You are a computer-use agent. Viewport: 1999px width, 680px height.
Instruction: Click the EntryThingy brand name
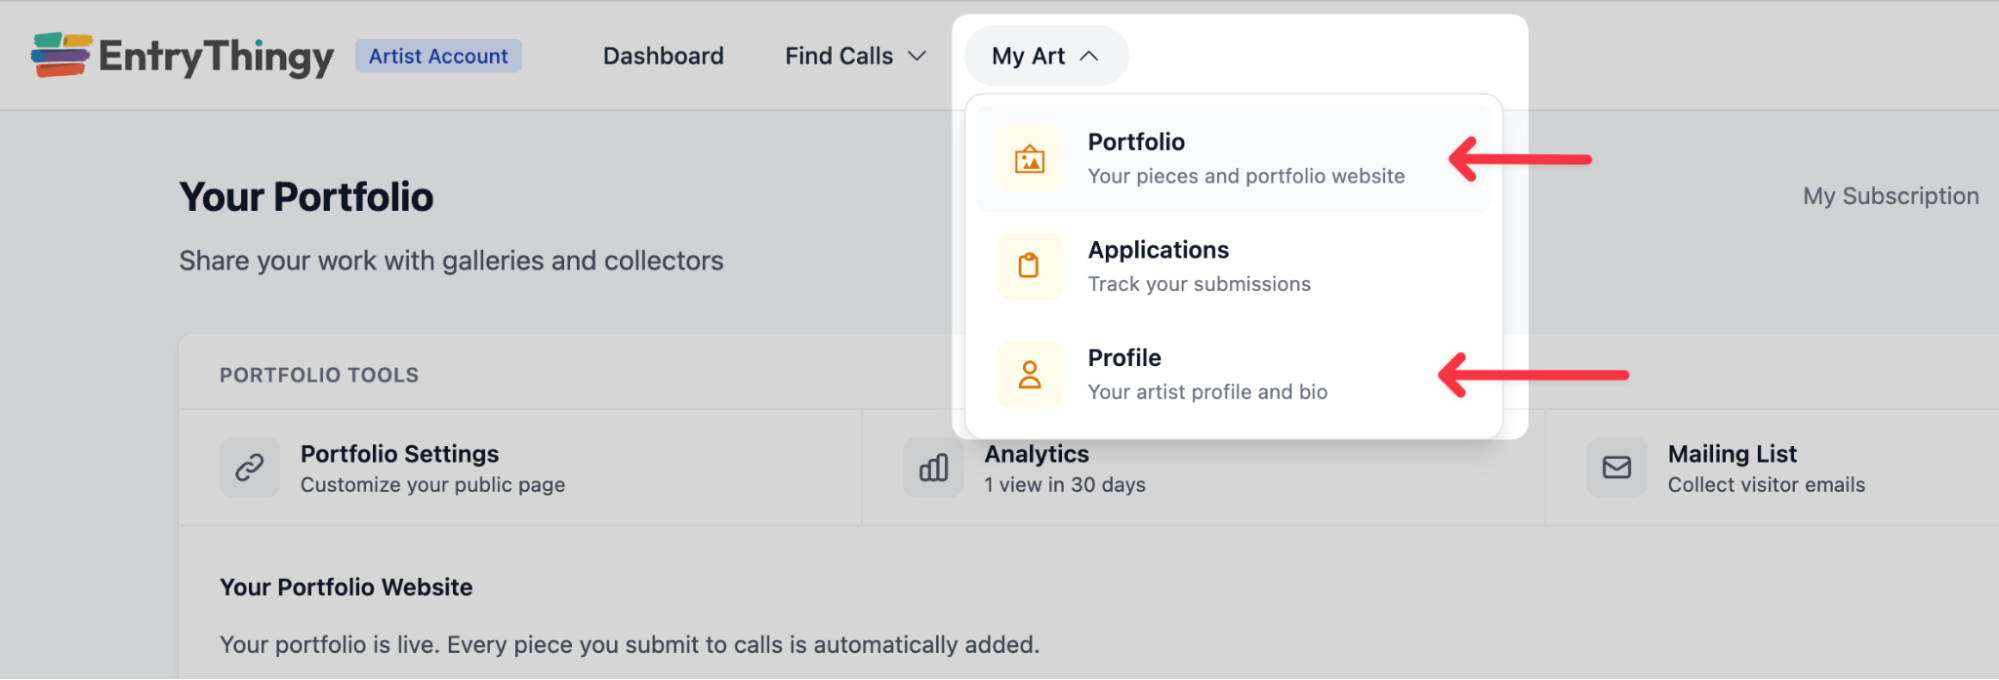[216, 57]
